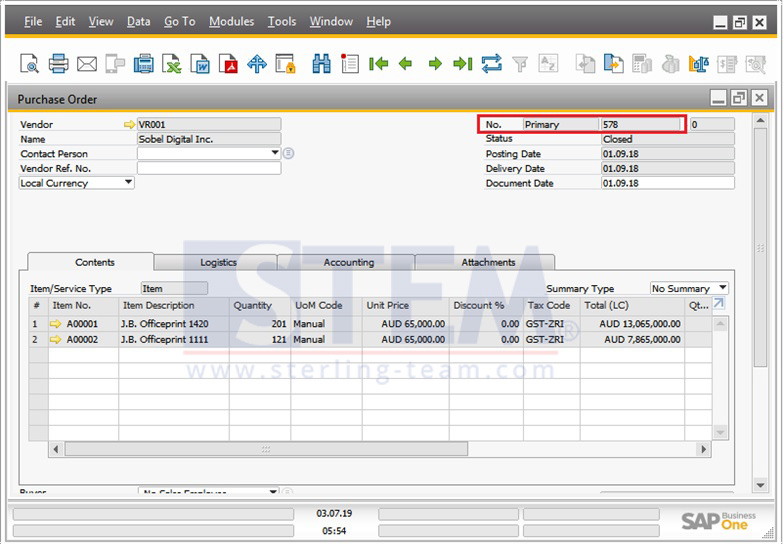Image resolution: width=783 pixels, height=544 pixels.
Task: Go to Last Data Record icon
Action: 463,64
